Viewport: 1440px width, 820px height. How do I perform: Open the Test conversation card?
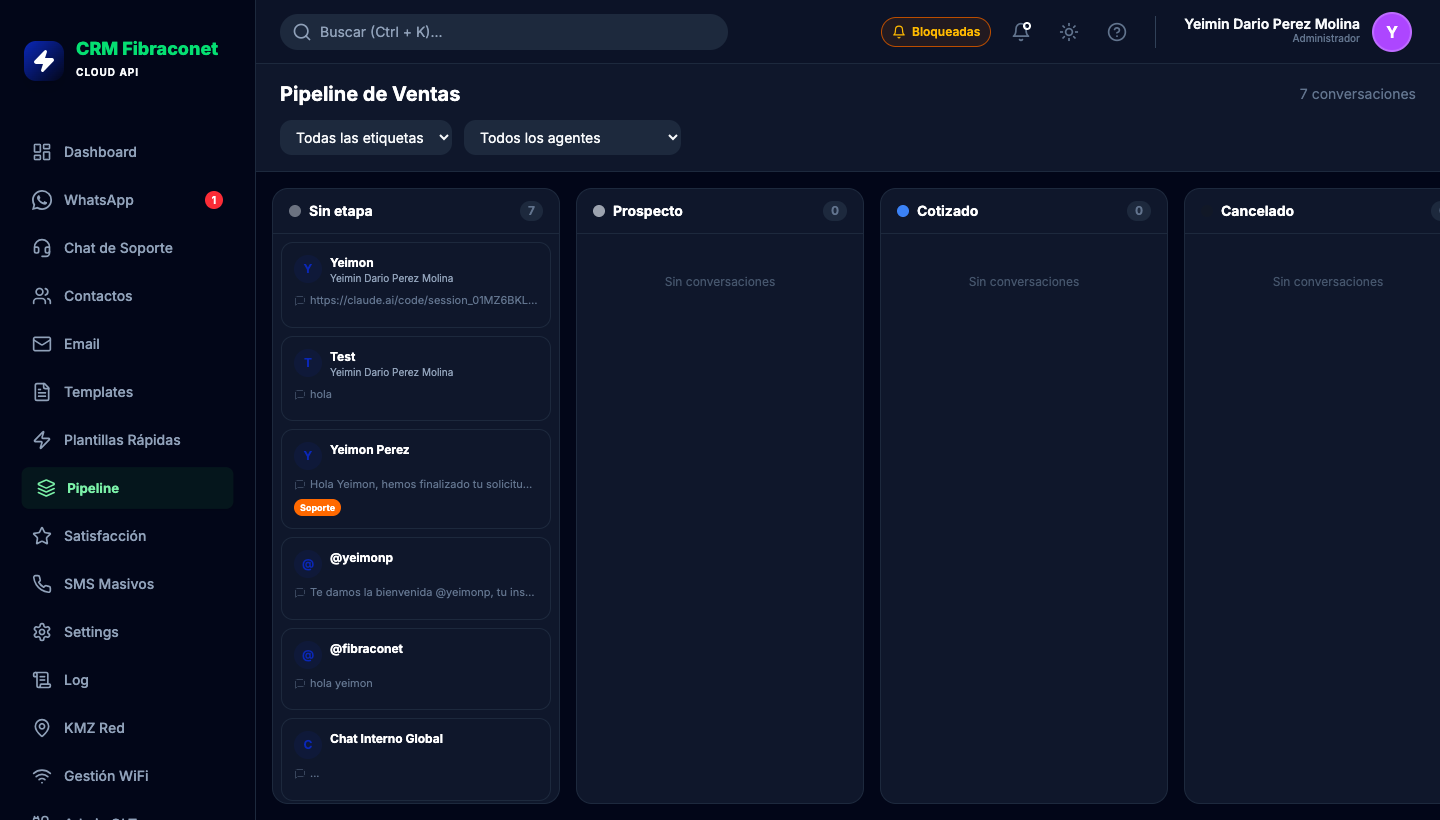click(416, 378)
